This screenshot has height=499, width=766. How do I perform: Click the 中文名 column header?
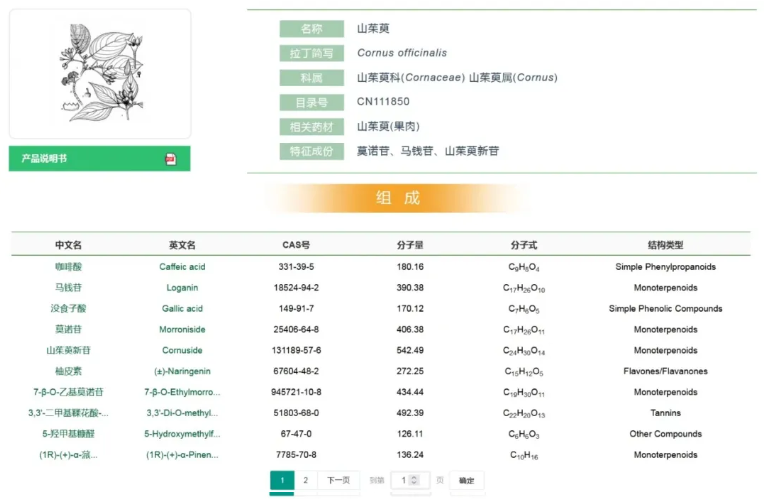pos(68,245)
